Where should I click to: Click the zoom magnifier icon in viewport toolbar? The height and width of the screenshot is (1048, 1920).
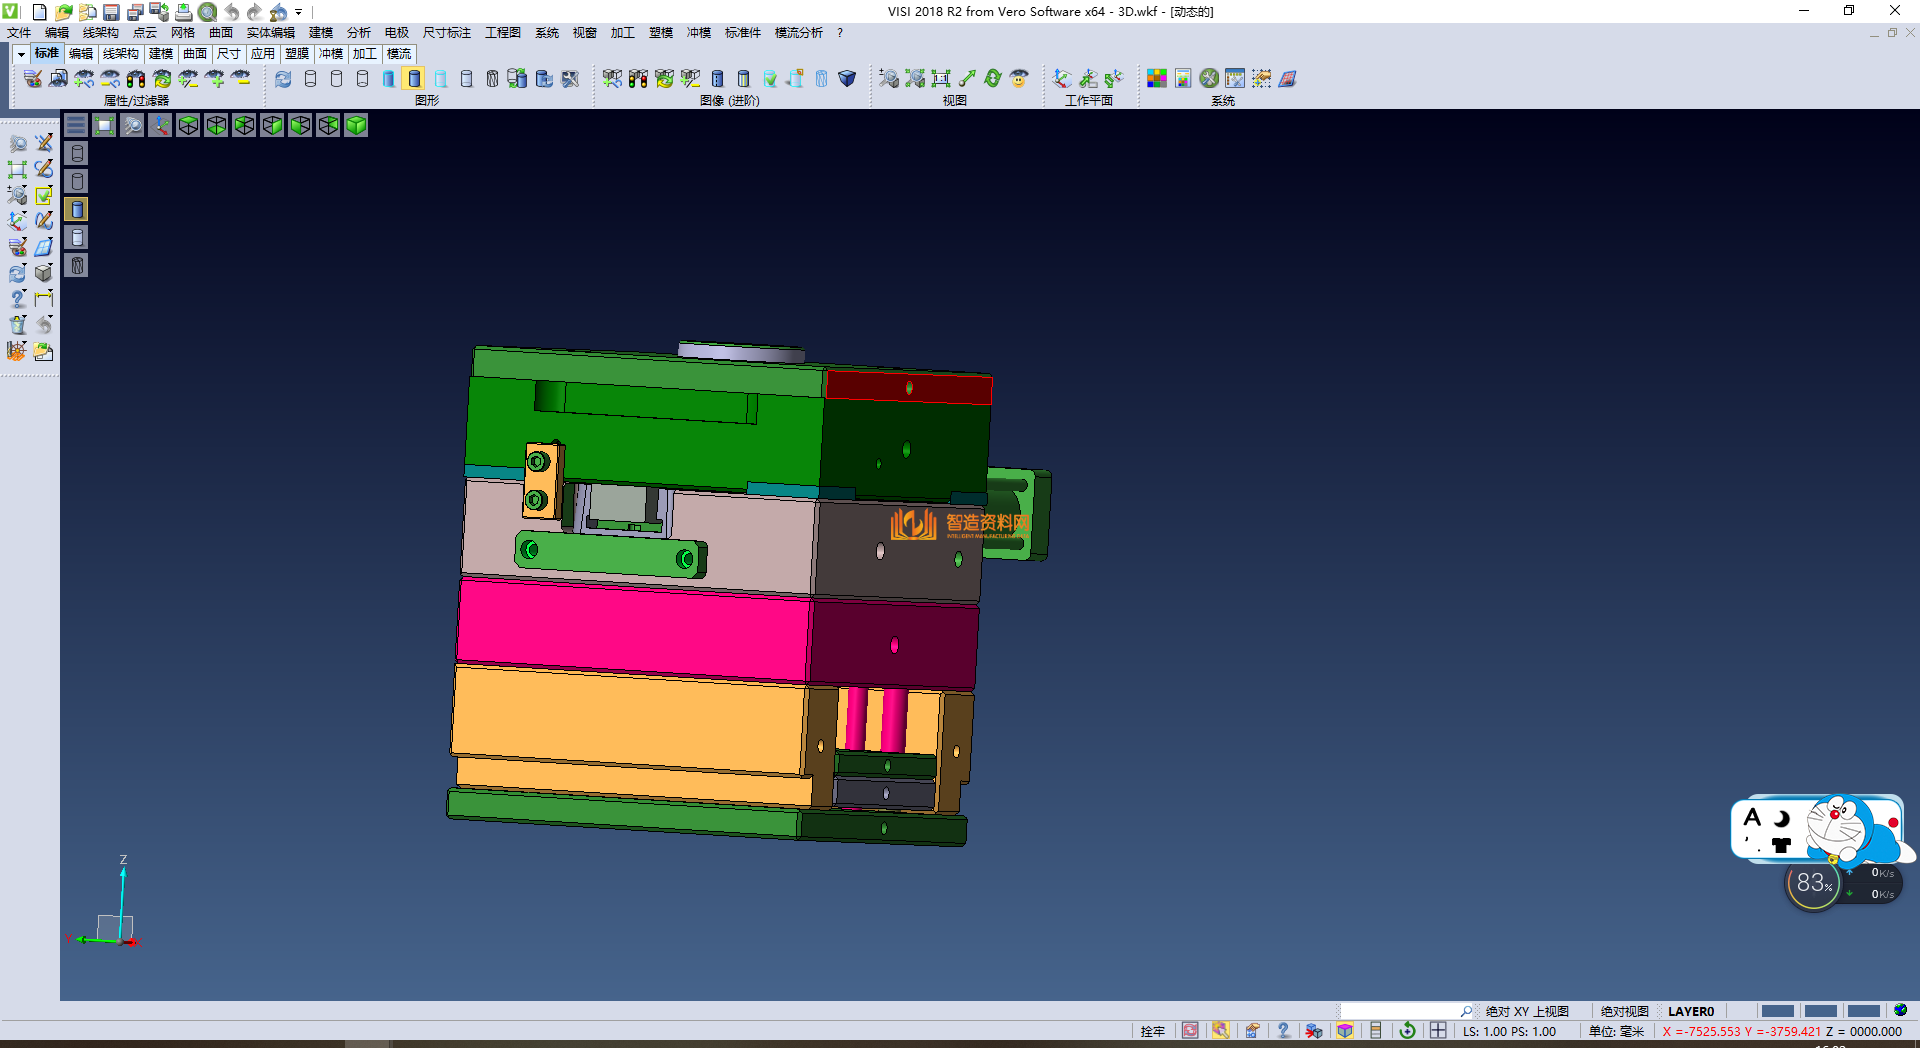(x=132, y=125)
